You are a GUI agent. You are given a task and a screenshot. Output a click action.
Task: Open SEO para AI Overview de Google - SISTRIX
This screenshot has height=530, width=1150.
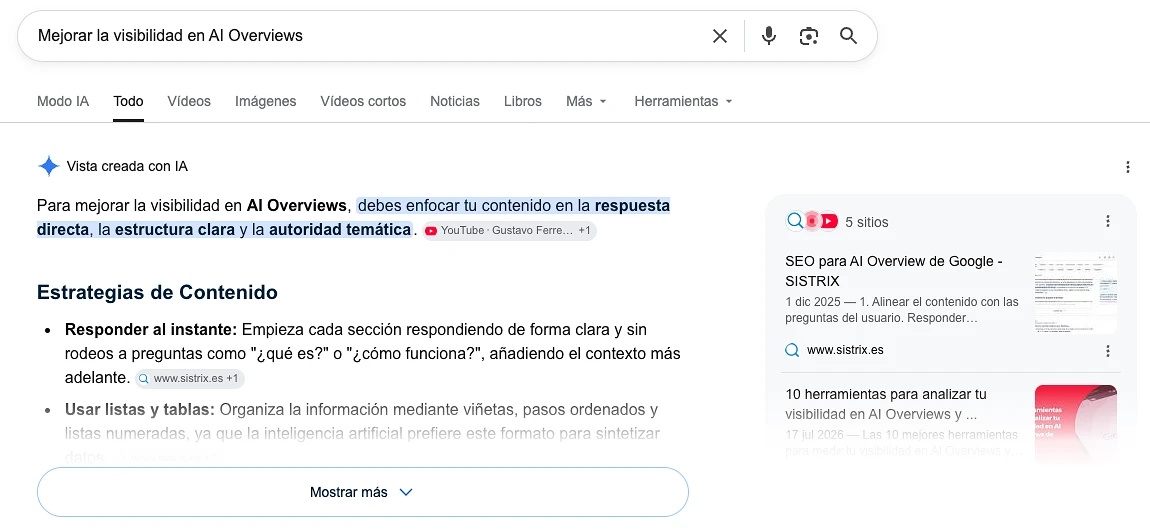click(x=893, y=270)
